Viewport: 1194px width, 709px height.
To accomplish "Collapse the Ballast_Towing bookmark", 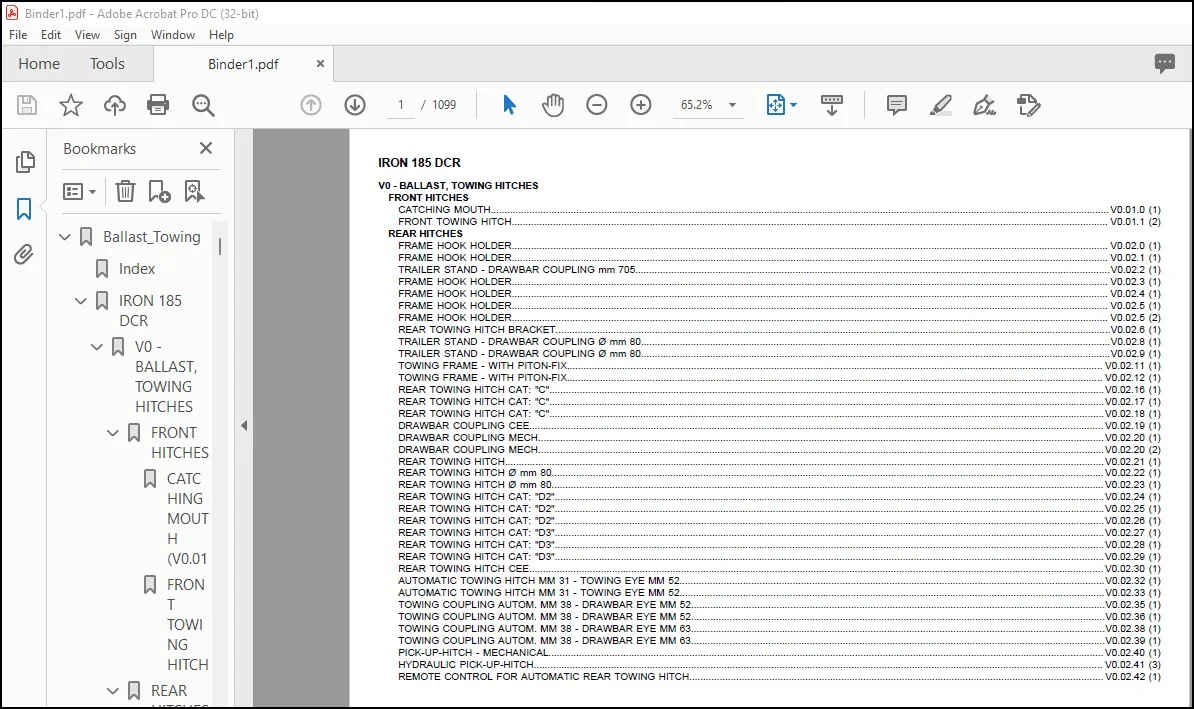I will [x=65, y=237].
